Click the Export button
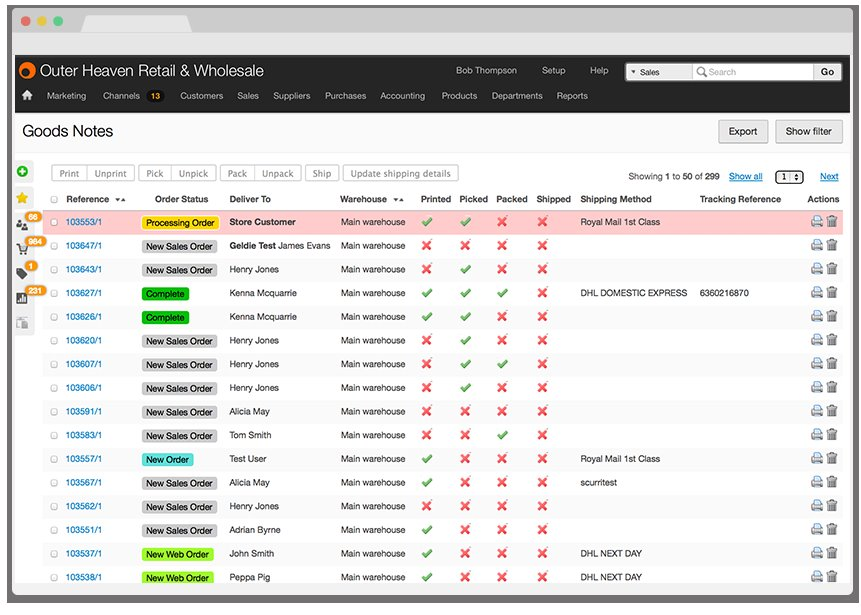The width and height of the screenshot is (861, 615). pos(743,132)
